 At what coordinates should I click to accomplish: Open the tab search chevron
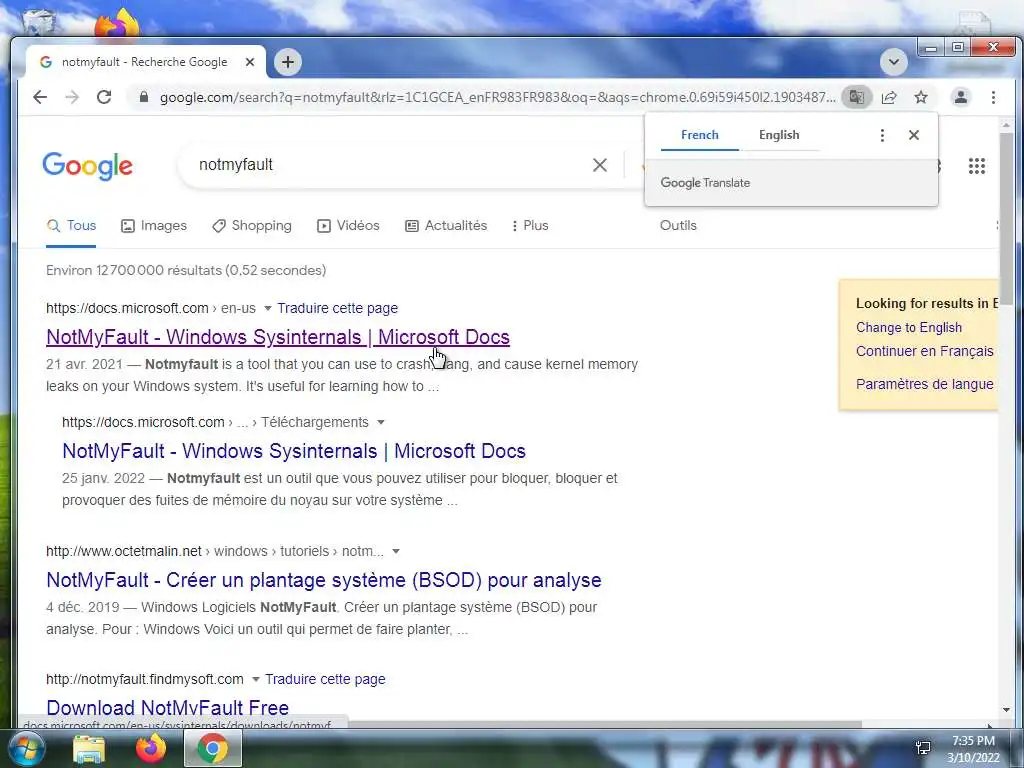tap(893, 62)
